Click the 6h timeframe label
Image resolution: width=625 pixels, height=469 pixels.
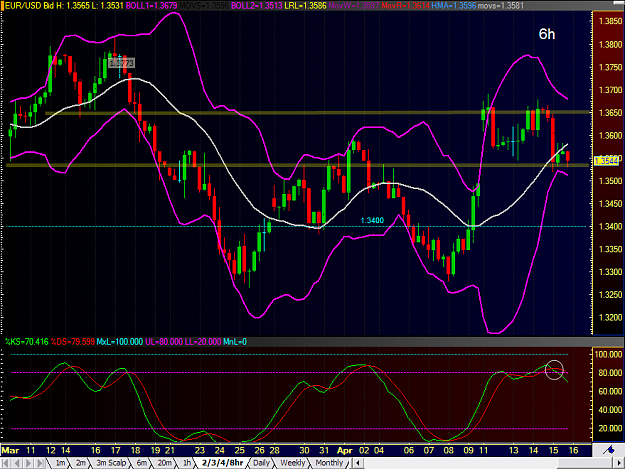[x=547, y=34]
